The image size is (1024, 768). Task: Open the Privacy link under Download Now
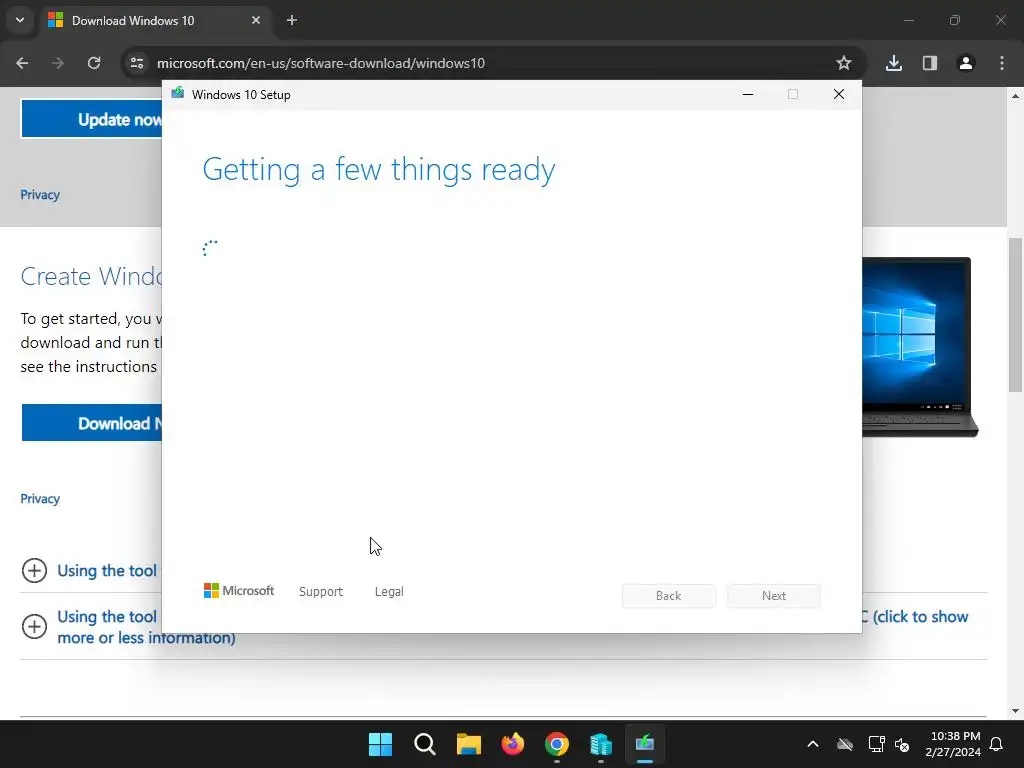pos(40,499)
